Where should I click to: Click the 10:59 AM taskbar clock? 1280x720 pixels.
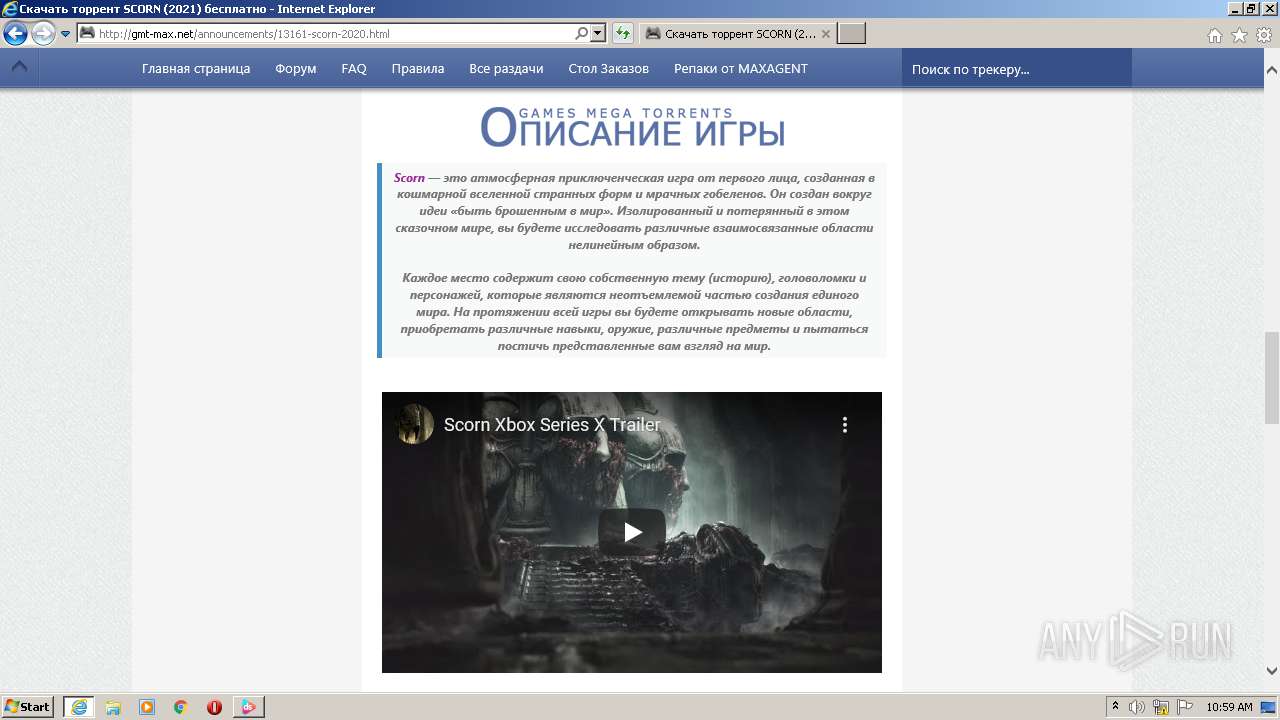(x=1230, y=707)
